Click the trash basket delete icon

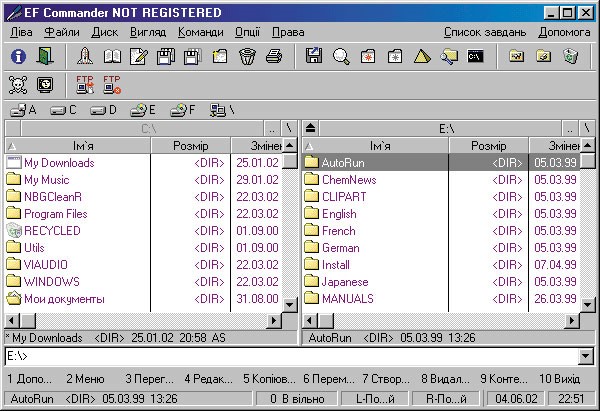247,57
